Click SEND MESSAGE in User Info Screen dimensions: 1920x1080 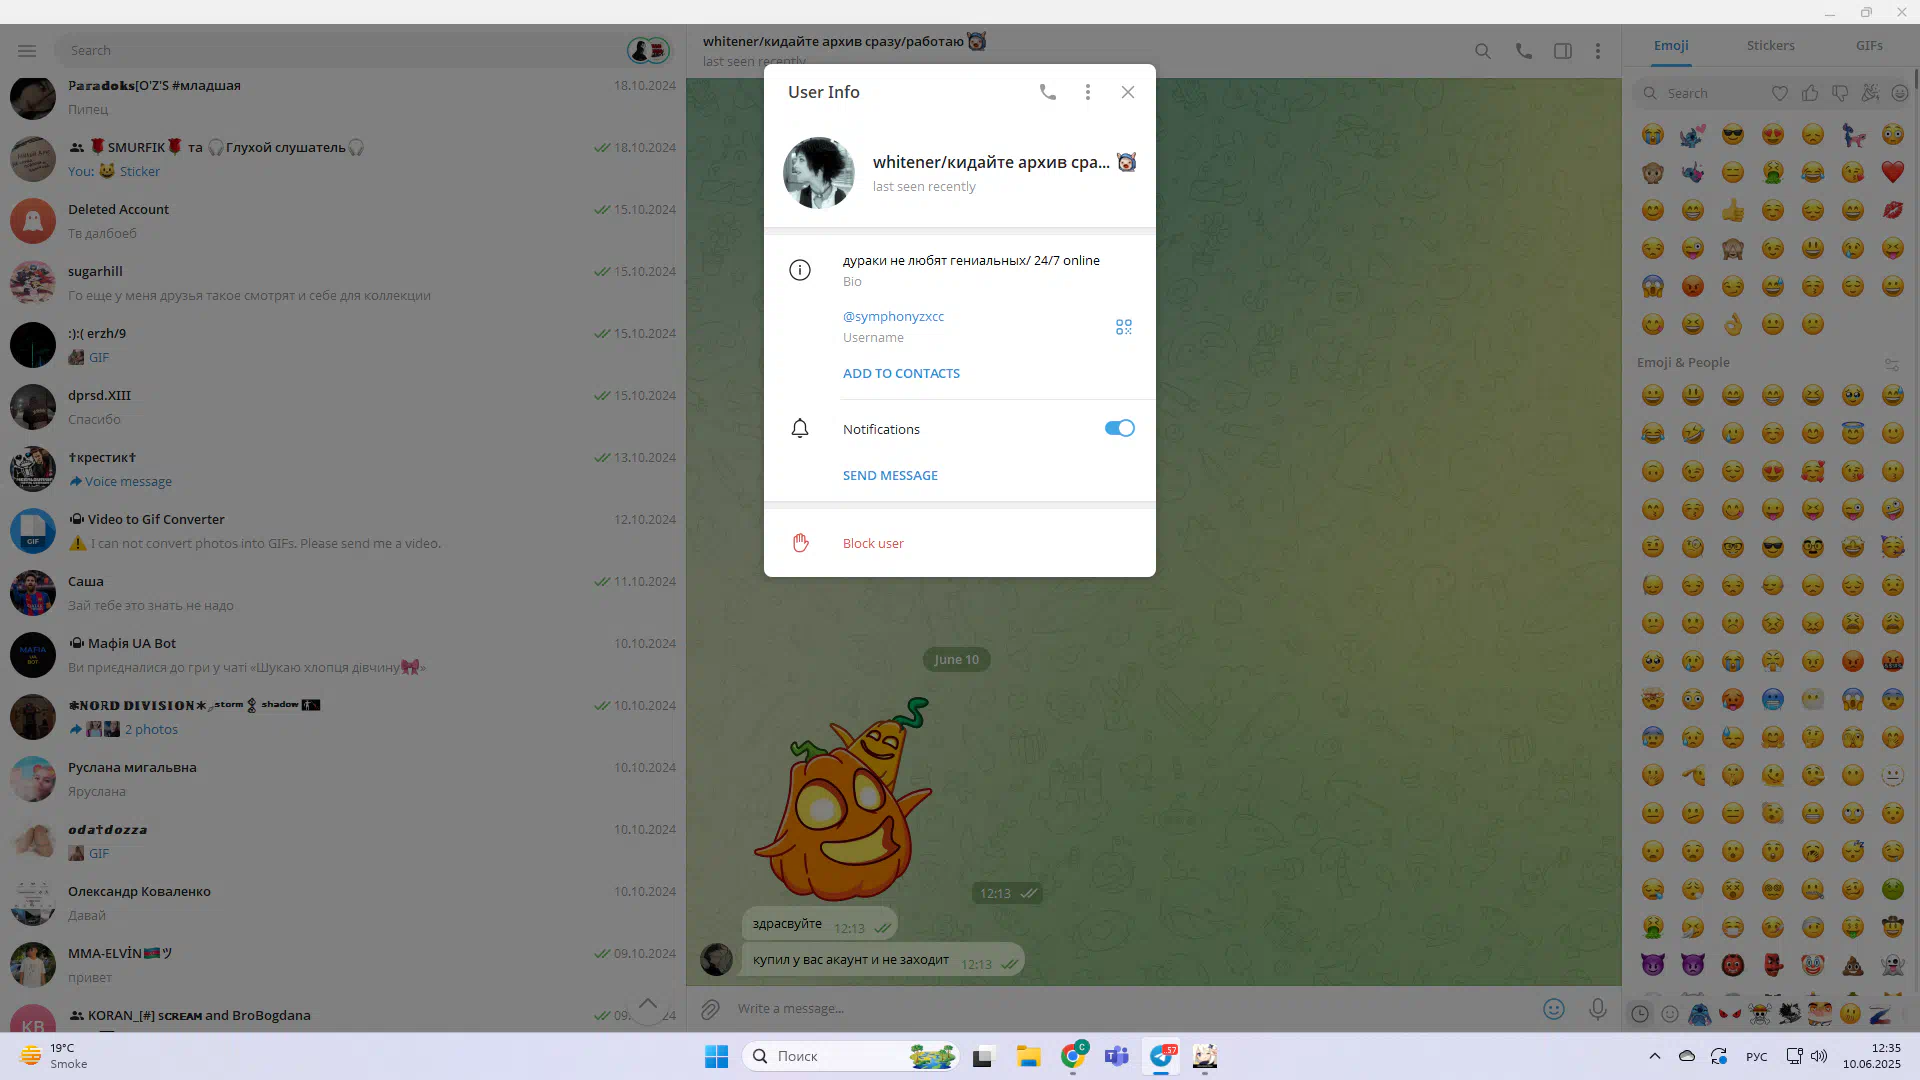point(890,475)
